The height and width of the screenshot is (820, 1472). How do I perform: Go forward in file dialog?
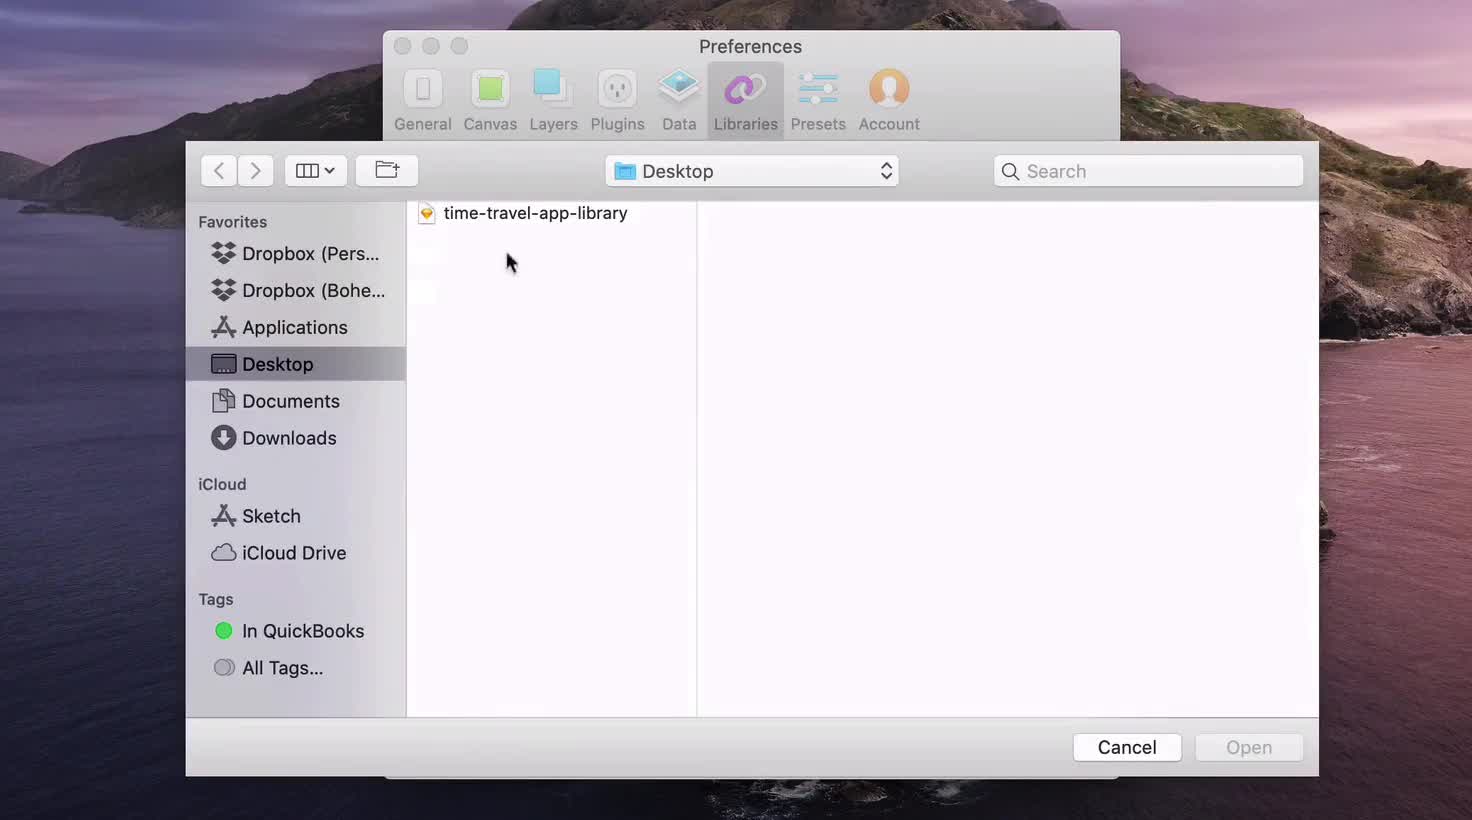pos(256,171)
